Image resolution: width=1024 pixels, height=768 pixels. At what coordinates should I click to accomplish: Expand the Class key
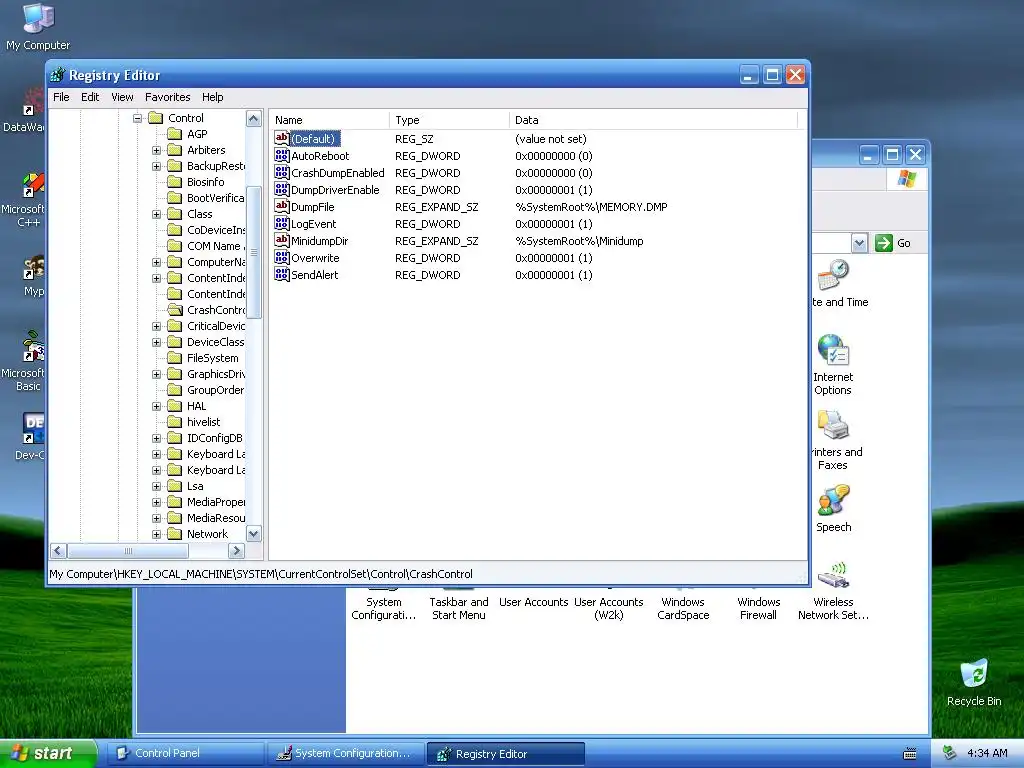pyautogui.click(x=156, y=214)
